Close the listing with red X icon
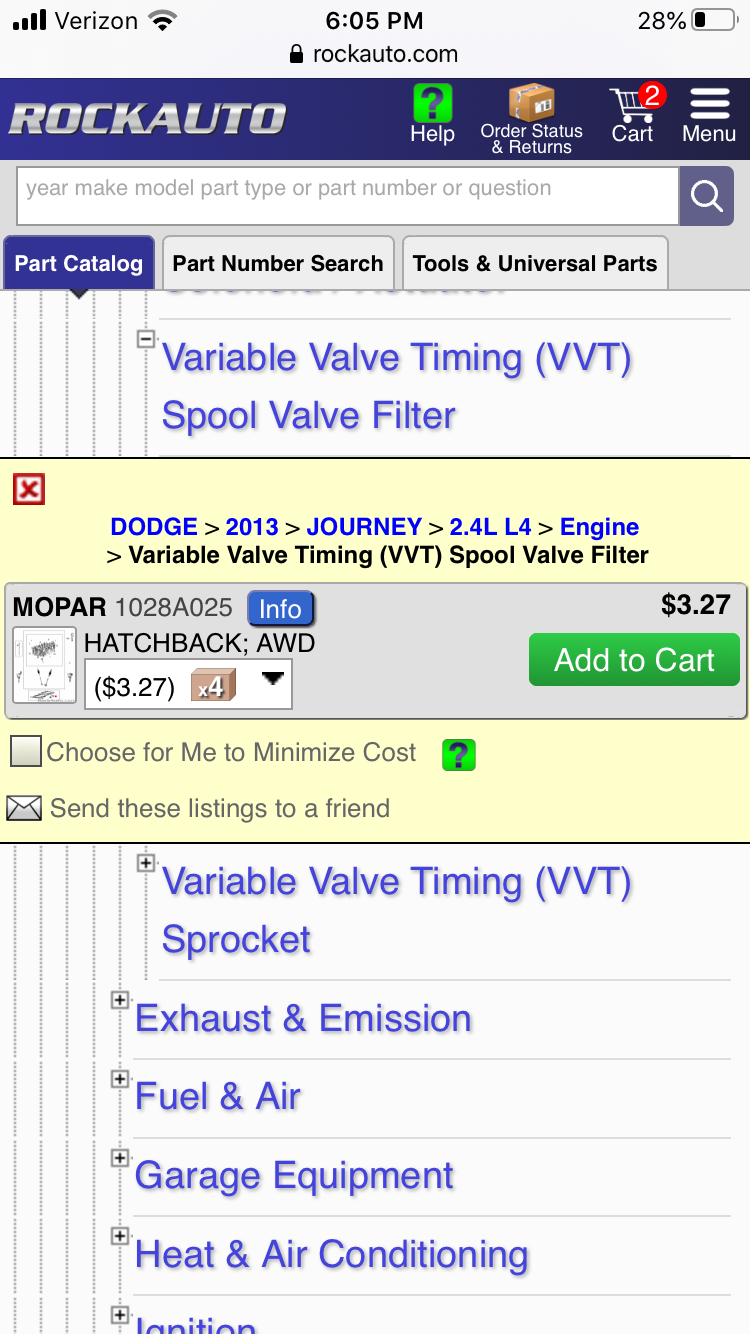The width and height of the screenshot is (750, 1334). point(29,489)
